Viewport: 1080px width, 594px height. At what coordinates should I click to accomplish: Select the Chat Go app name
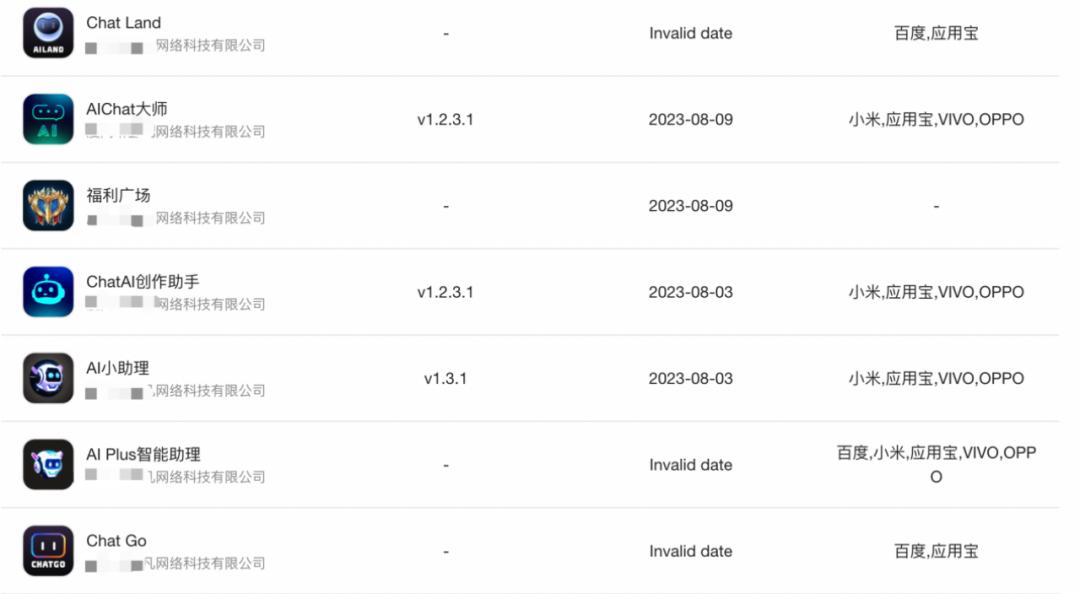pos(116,541)
